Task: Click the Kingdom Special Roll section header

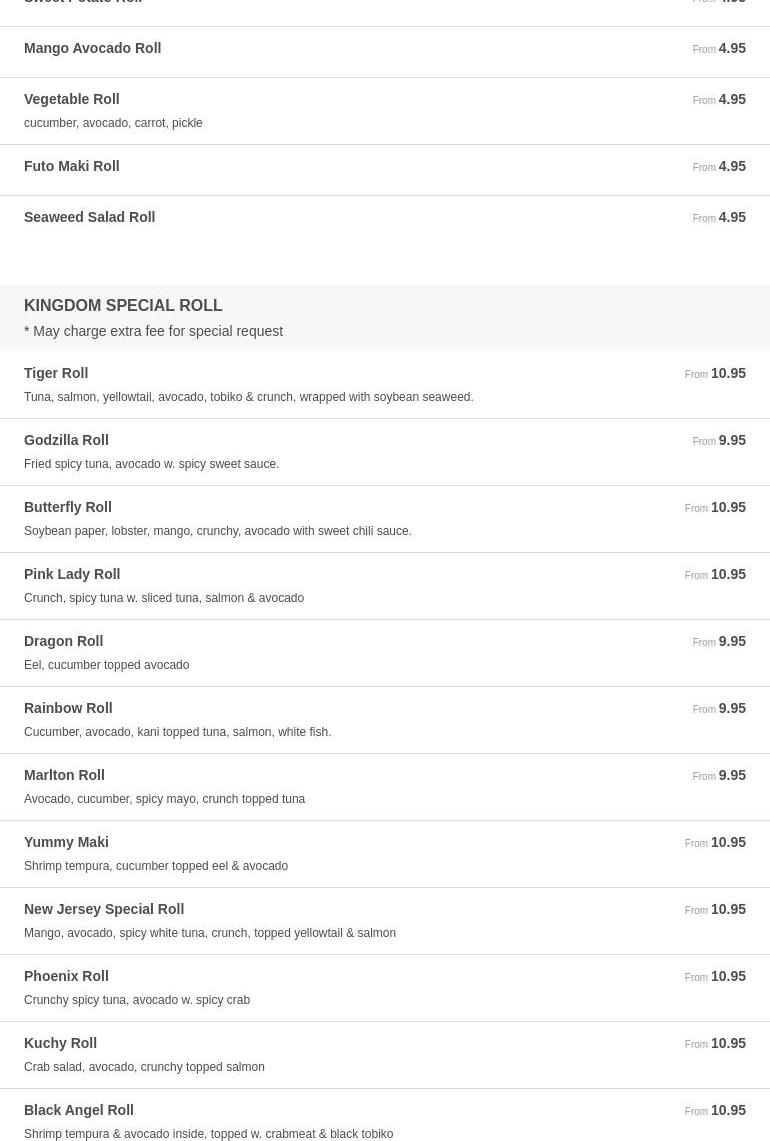Action: 123,305
